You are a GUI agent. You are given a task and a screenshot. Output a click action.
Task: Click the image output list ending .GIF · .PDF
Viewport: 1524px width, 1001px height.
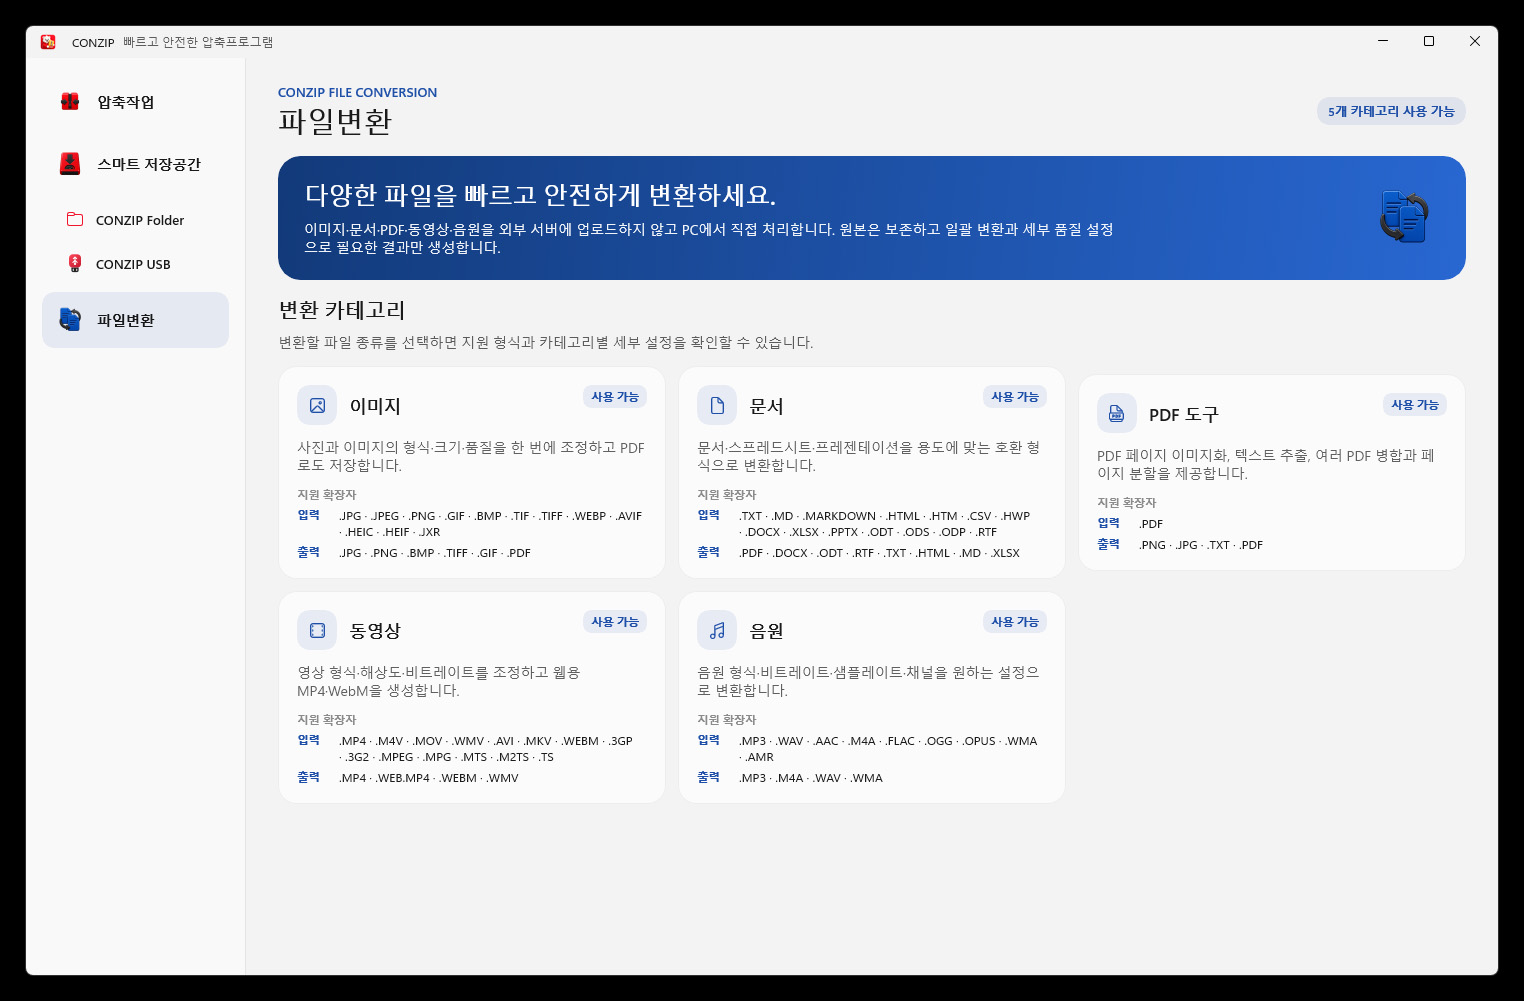(435, 553)
